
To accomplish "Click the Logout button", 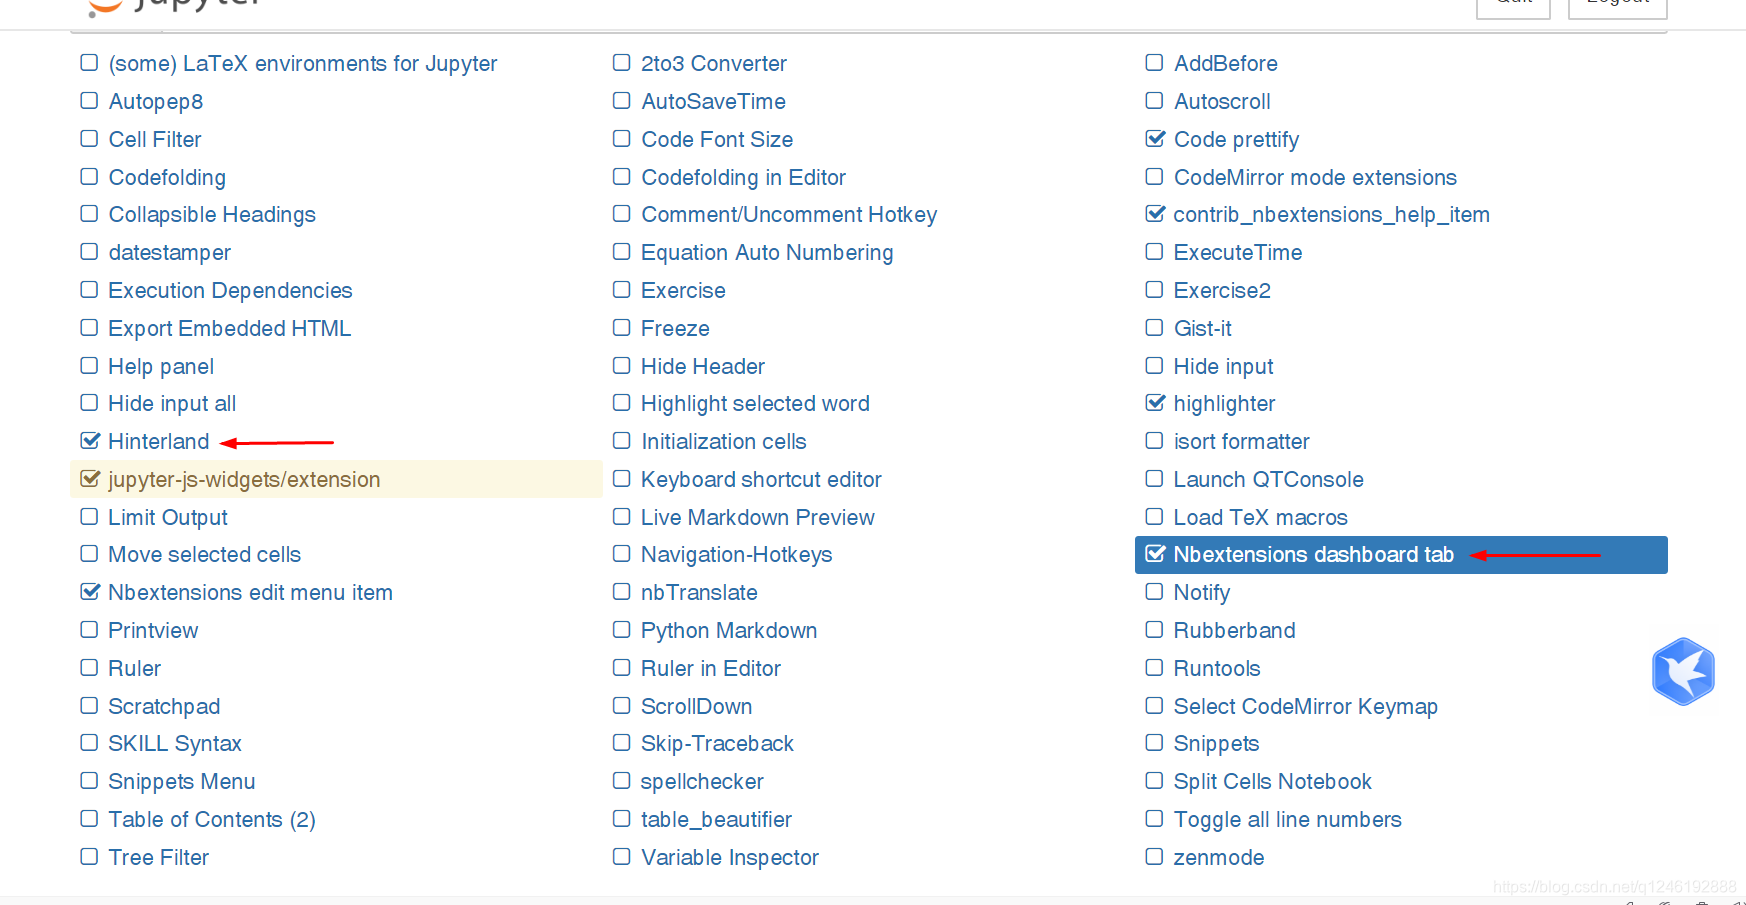I will pos(1617,4).
